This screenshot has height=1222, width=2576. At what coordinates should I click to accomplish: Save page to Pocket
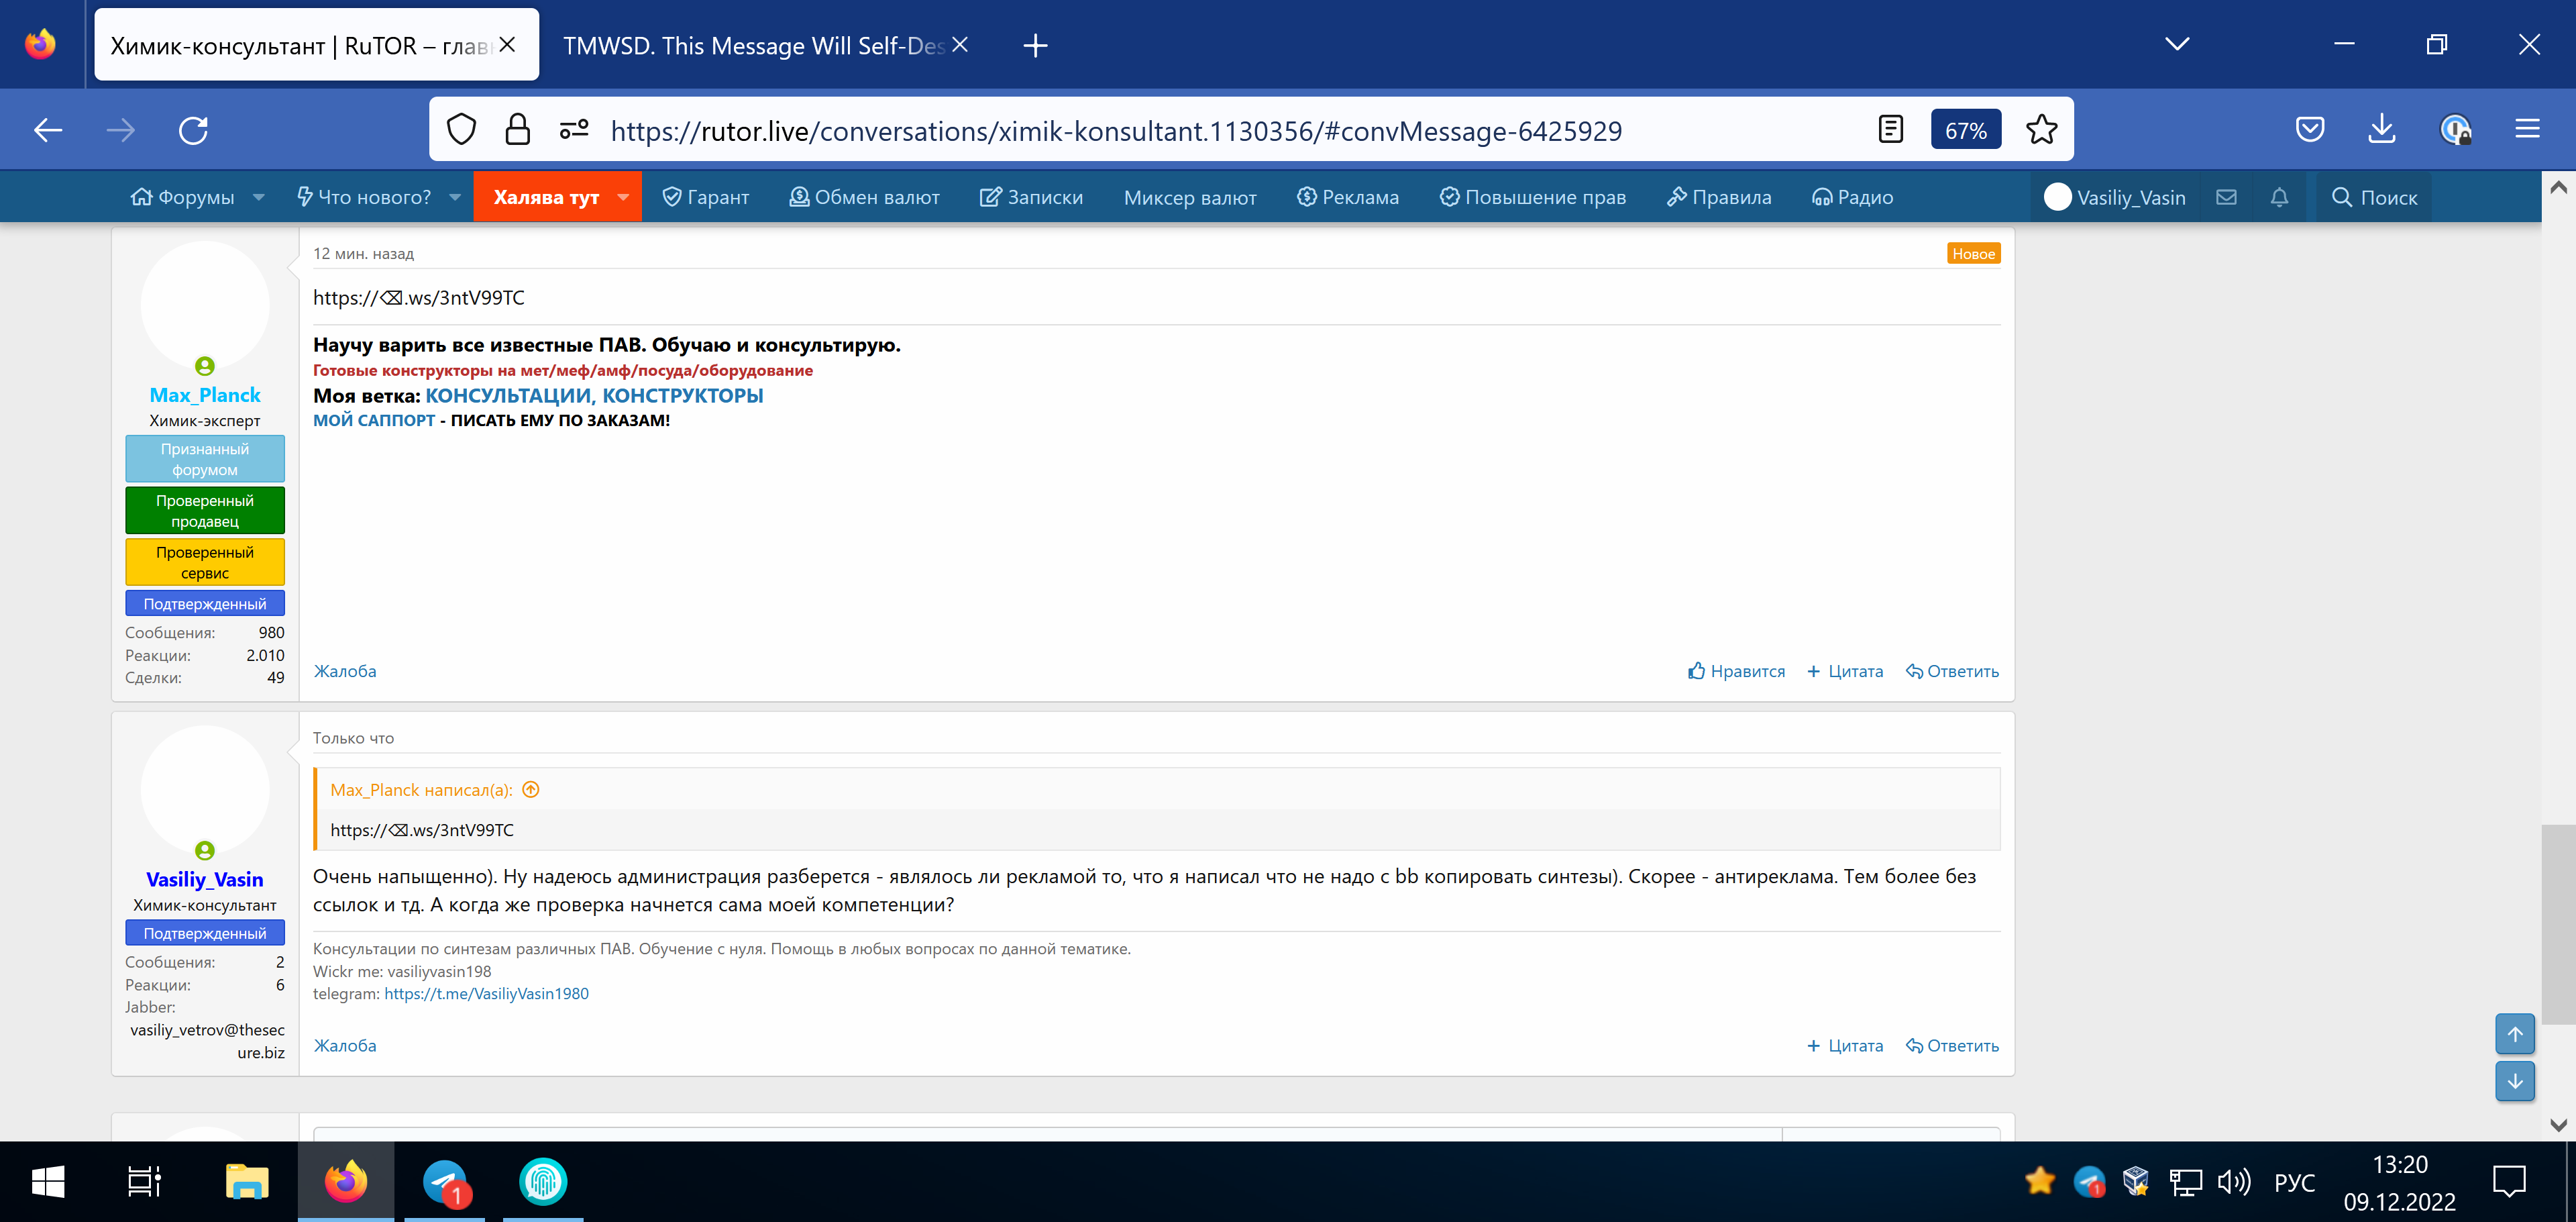pos(2309,130)
